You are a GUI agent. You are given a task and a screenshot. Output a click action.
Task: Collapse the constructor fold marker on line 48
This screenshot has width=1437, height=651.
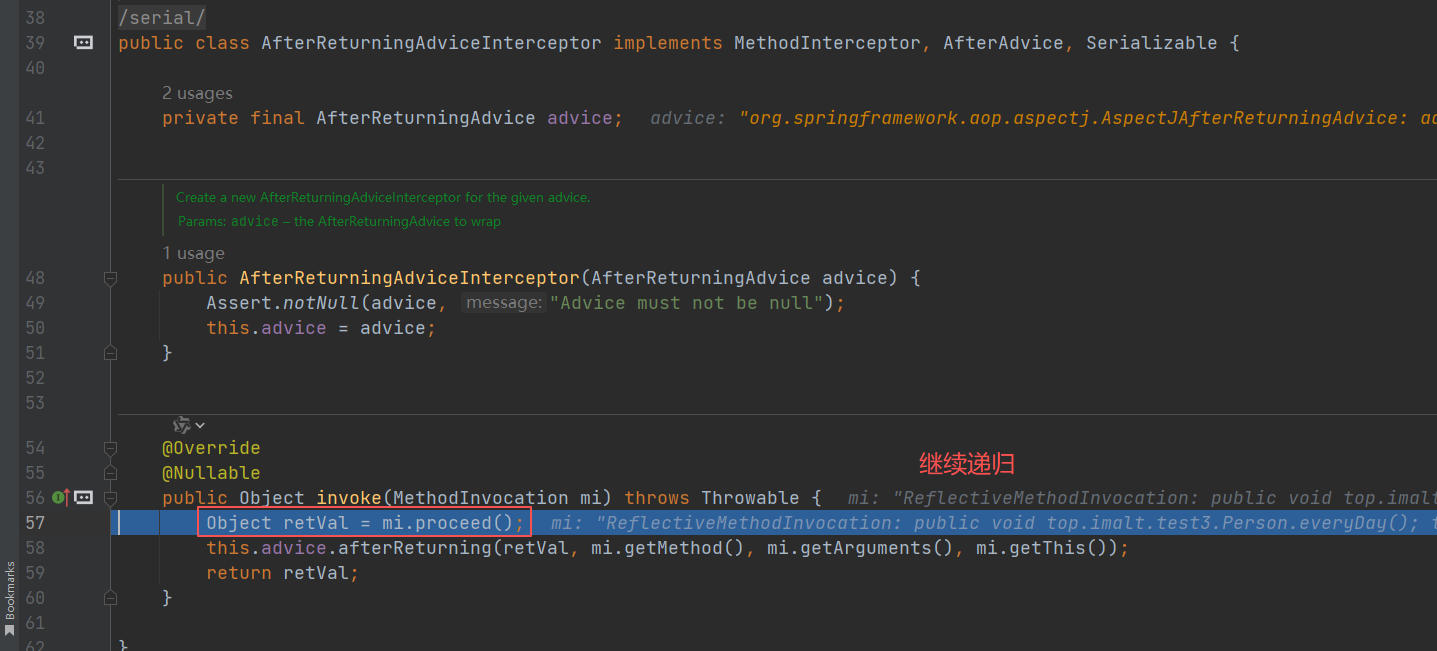(111, 278)
